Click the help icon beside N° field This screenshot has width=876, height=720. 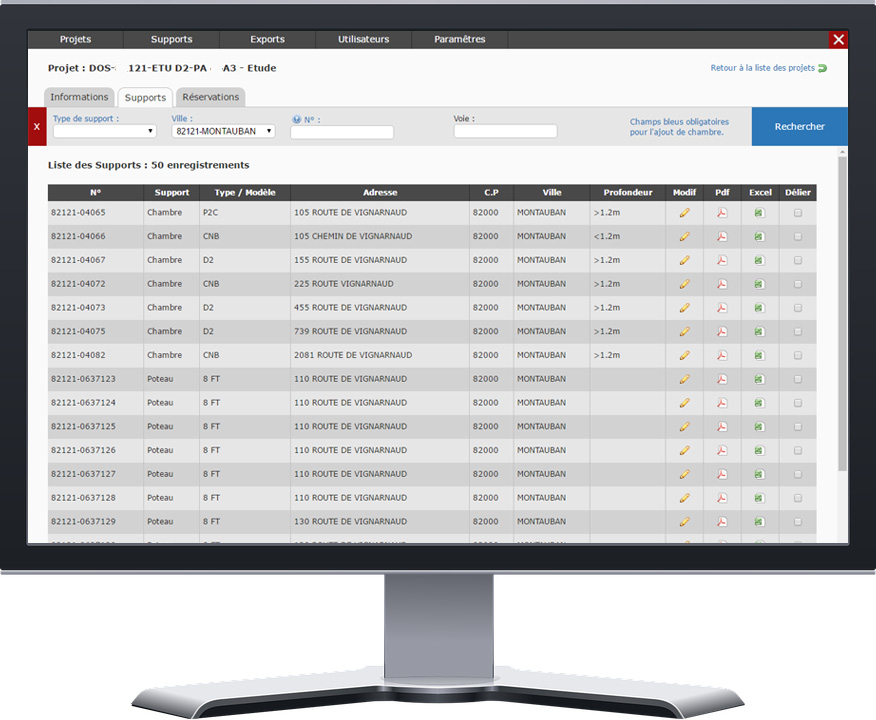pos(297,119)
